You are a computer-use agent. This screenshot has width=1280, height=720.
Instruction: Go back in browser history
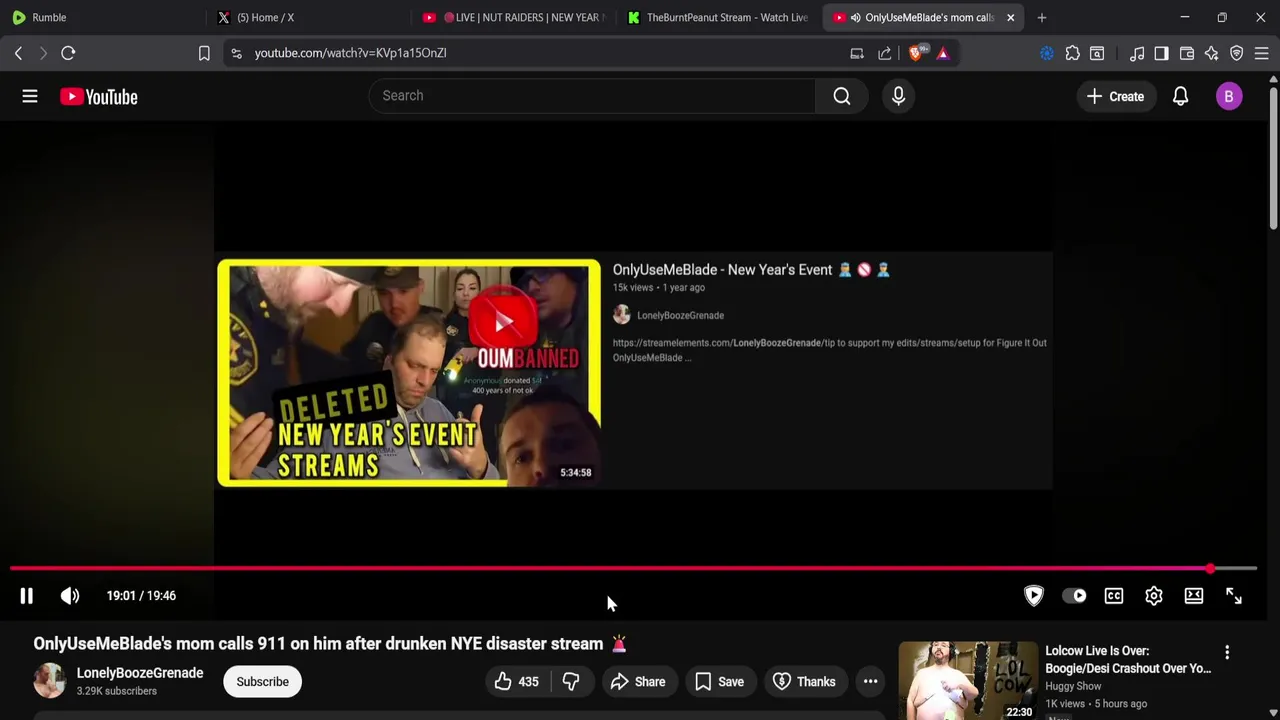pos(18,53)
